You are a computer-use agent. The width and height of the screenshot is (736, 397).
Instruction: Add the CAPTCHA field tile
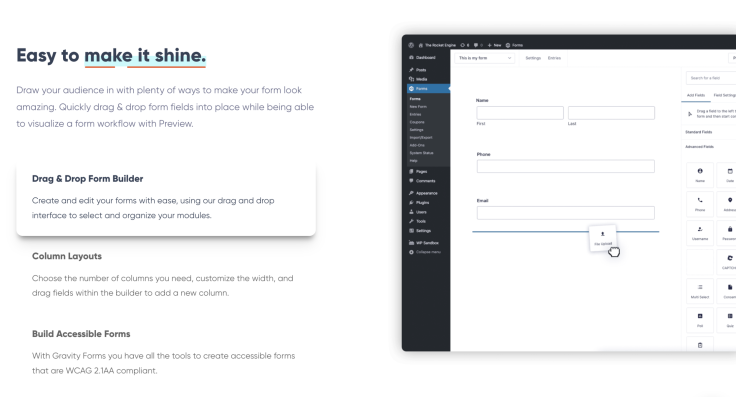click(727, 262)
